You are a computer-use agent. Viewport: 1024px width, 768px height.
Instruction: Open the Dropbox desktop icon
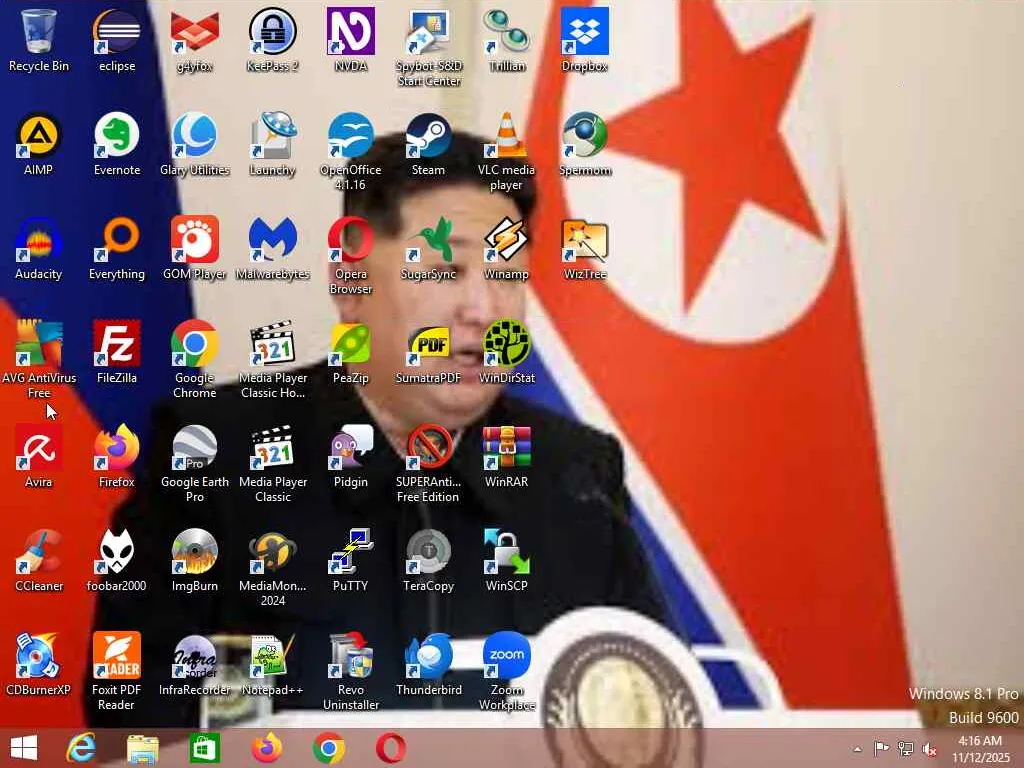tap(584, 40)
